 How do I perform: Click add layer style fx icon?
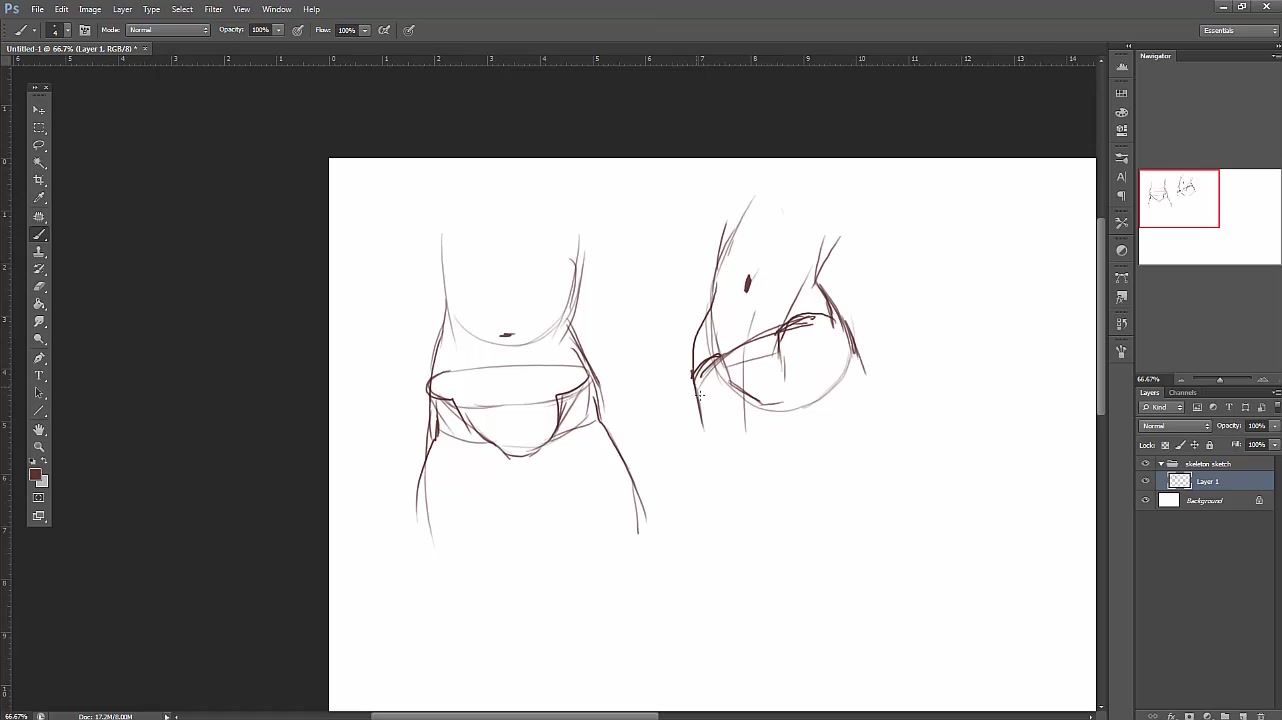click(1171, 716)
